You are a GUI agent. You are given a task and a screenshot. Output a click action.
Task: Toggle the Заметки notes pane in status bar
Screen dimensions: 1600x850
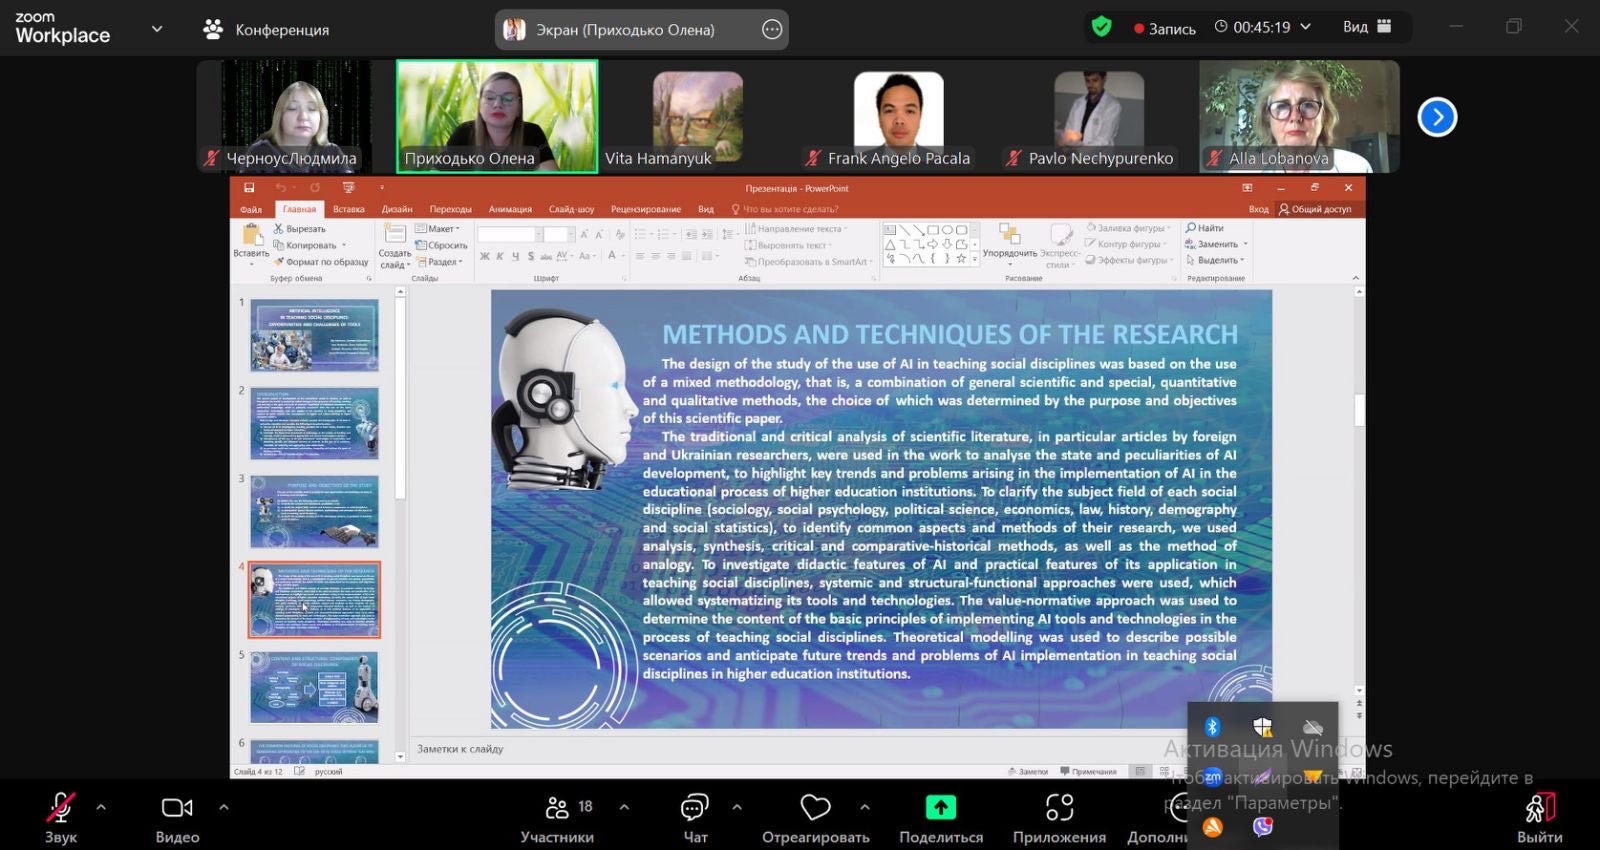pyautogui.click(x=1027, y=772)
